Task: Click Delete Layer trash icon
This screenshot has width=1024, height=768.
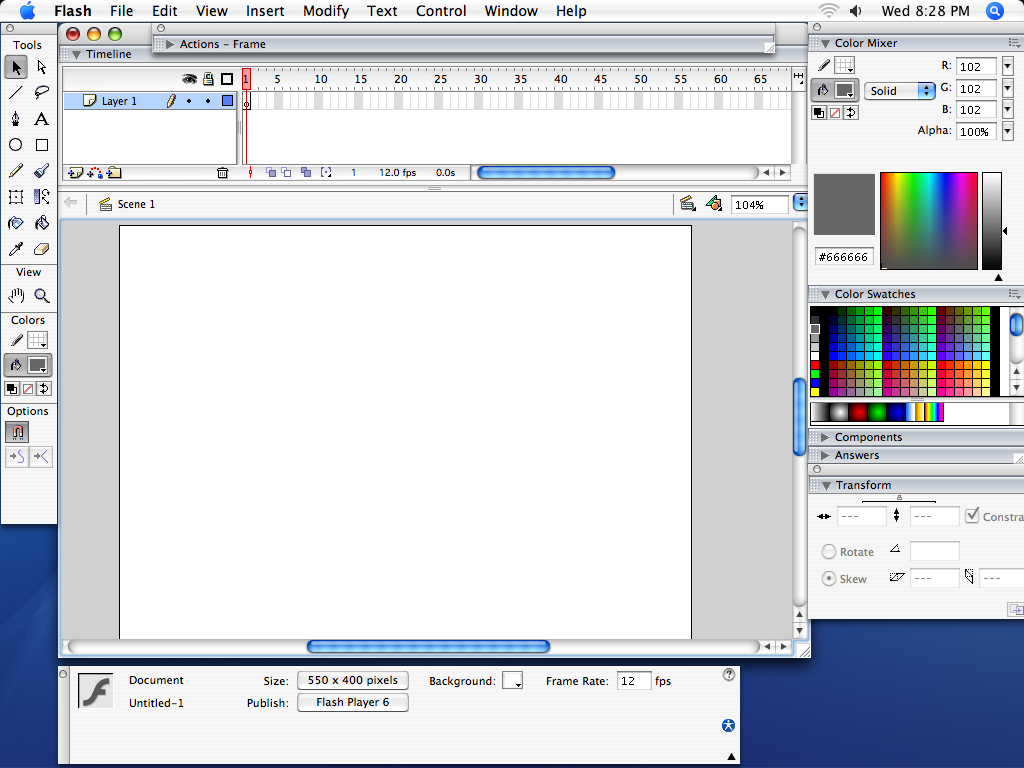Action: point(223,172)
